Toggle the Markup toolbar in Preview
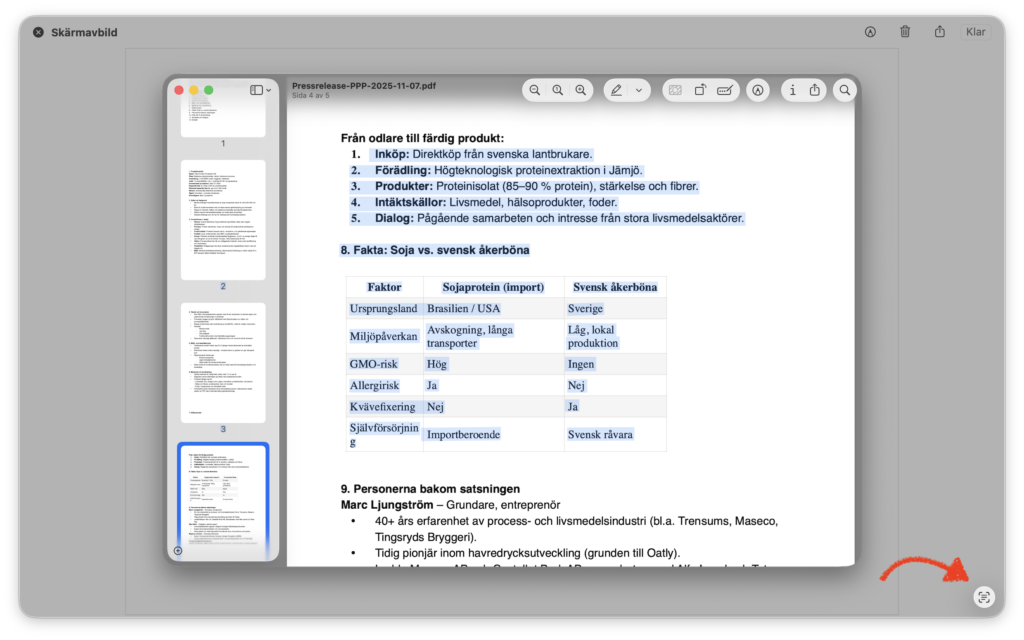Screen dimensions: 1024x640 pyautogui.click(x=758, y=90)
